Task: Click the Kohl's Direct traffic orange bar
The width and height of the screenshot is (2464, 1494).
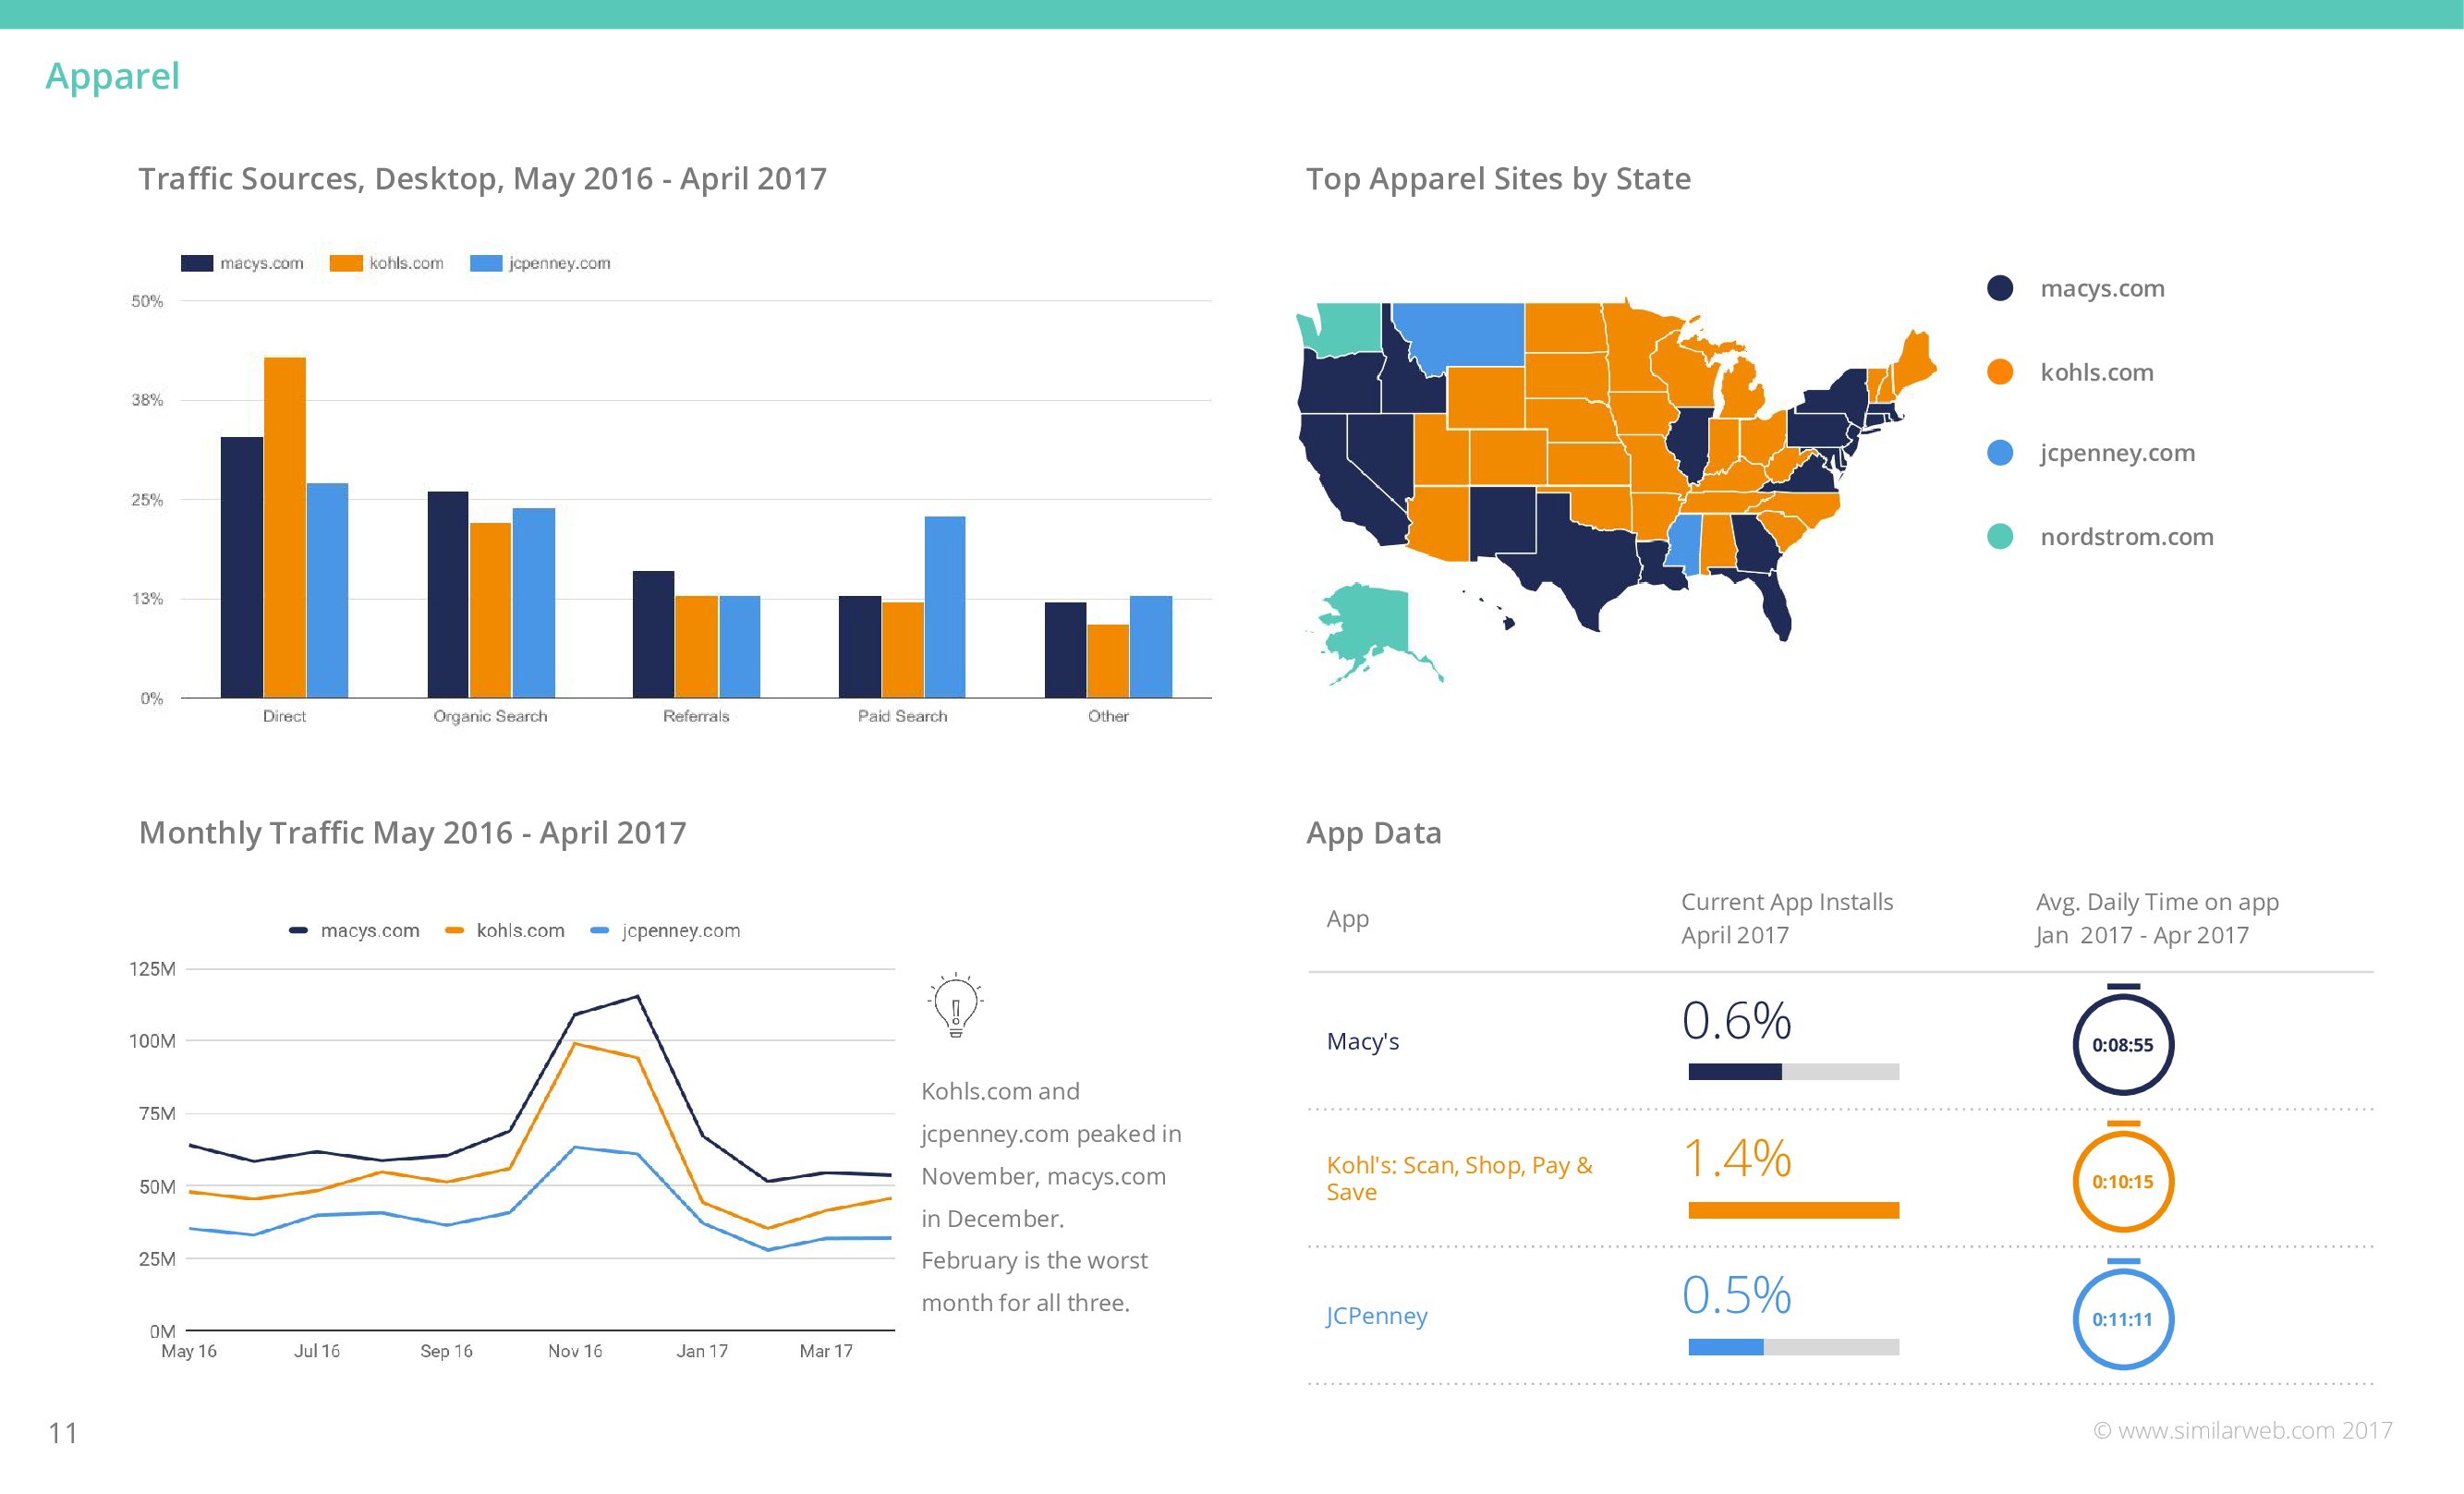Action: [x=285, y=526]
